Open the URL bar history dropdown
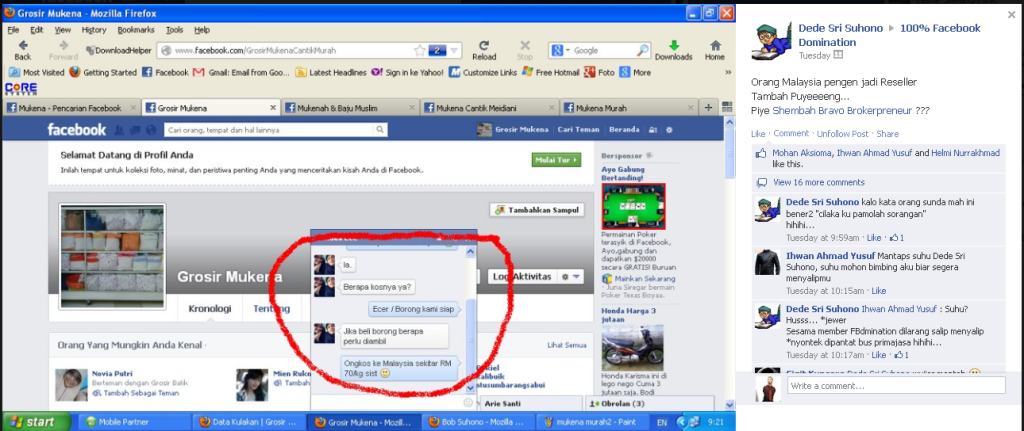The width and height of the screenshot is (1024, 431). (x=455, y=50)
